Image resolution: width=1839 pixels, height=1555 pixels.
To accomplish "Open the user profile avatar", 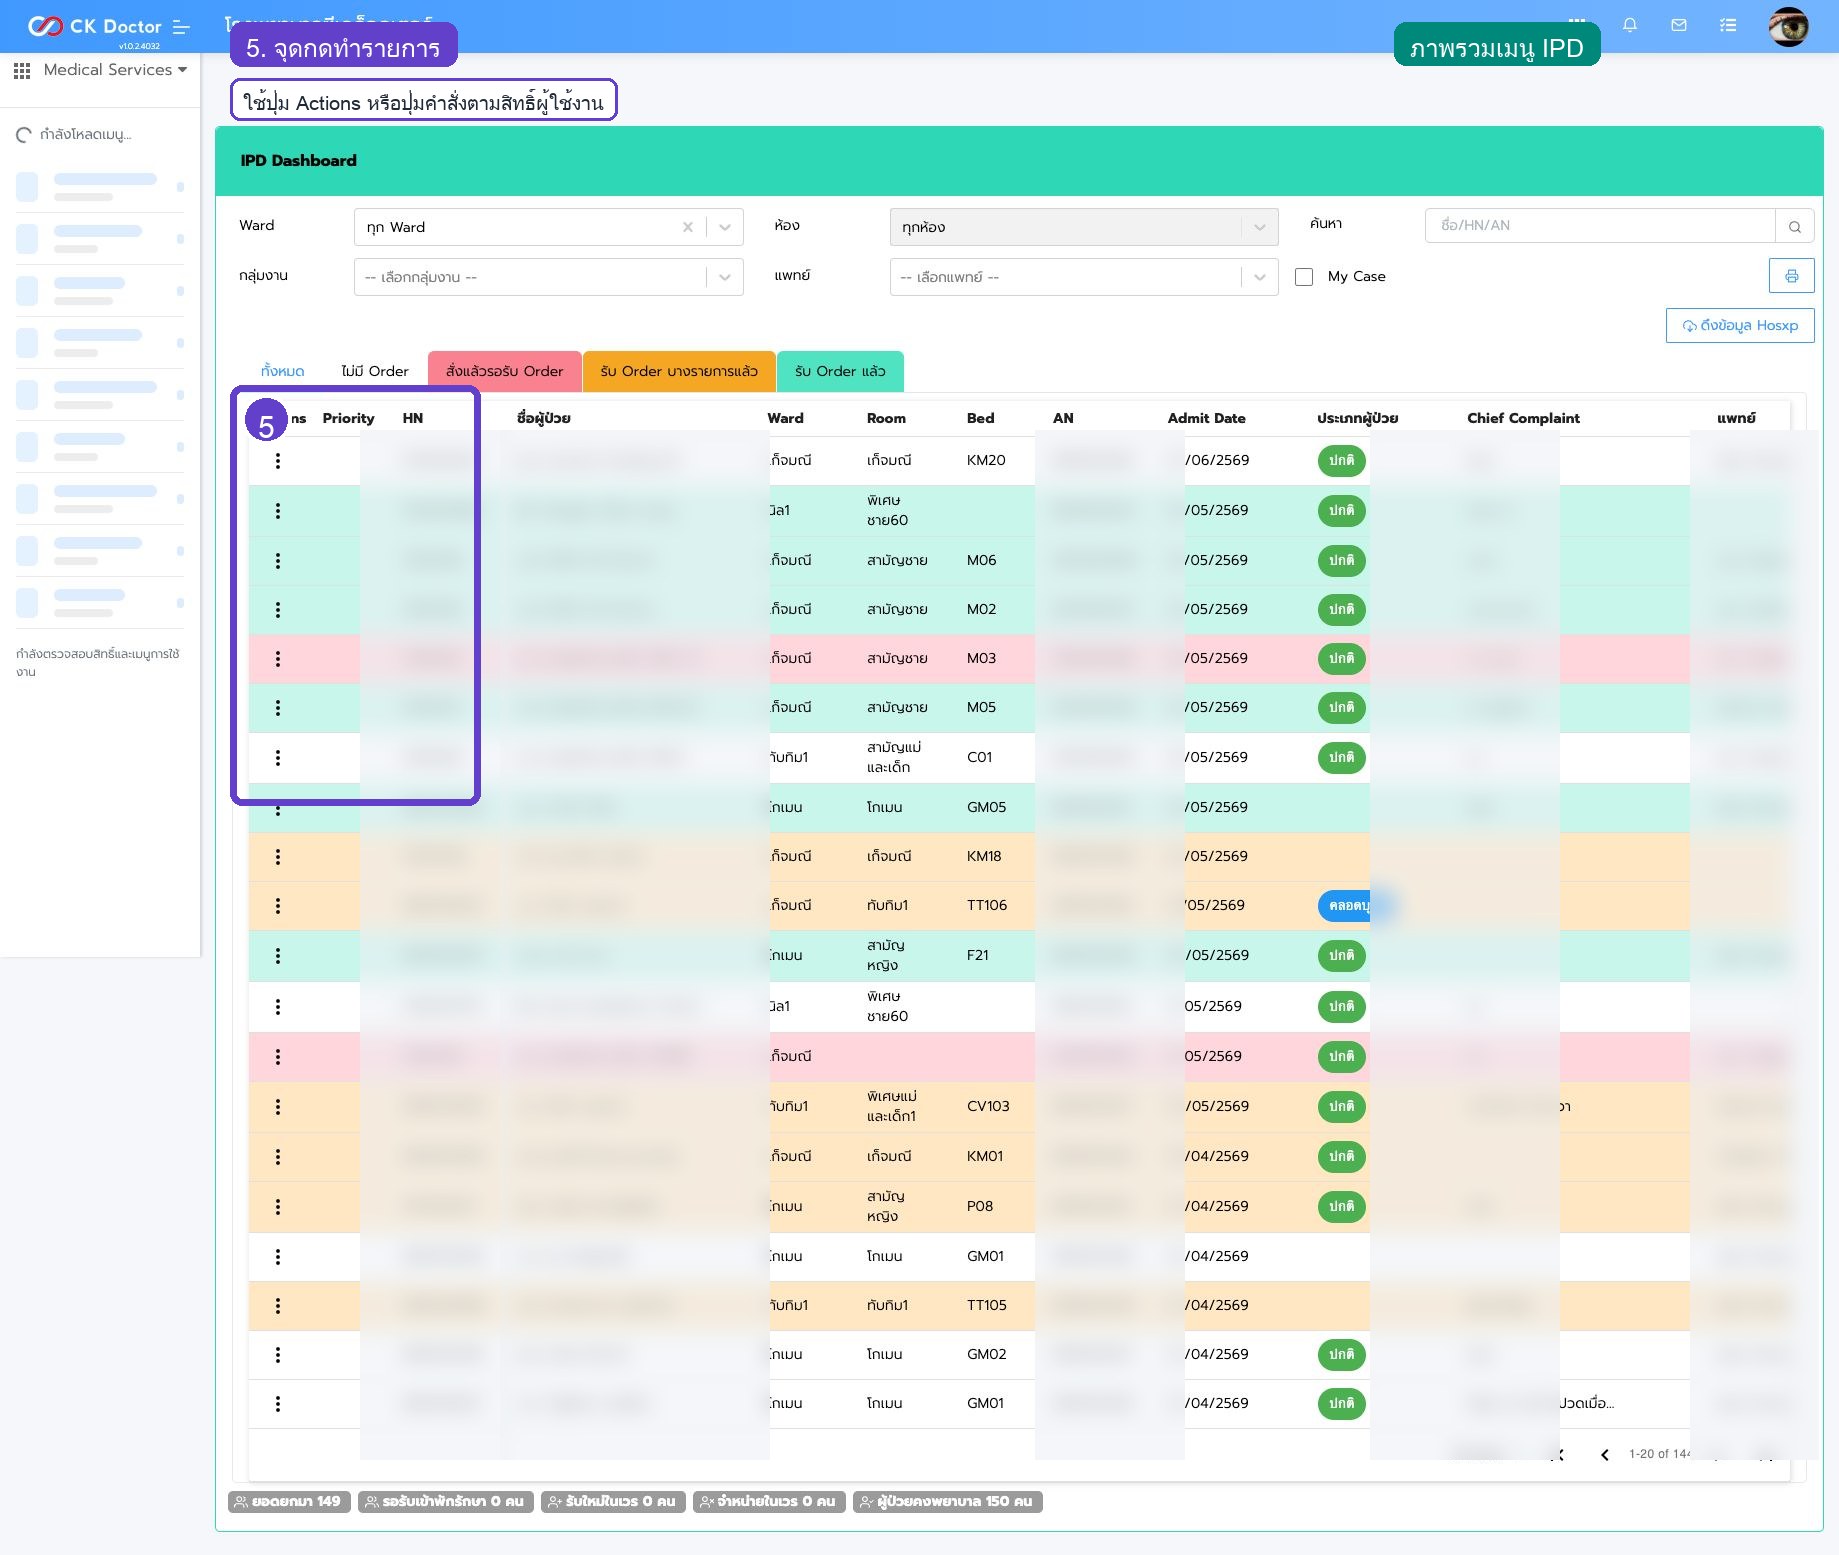I will (1788, 27).
